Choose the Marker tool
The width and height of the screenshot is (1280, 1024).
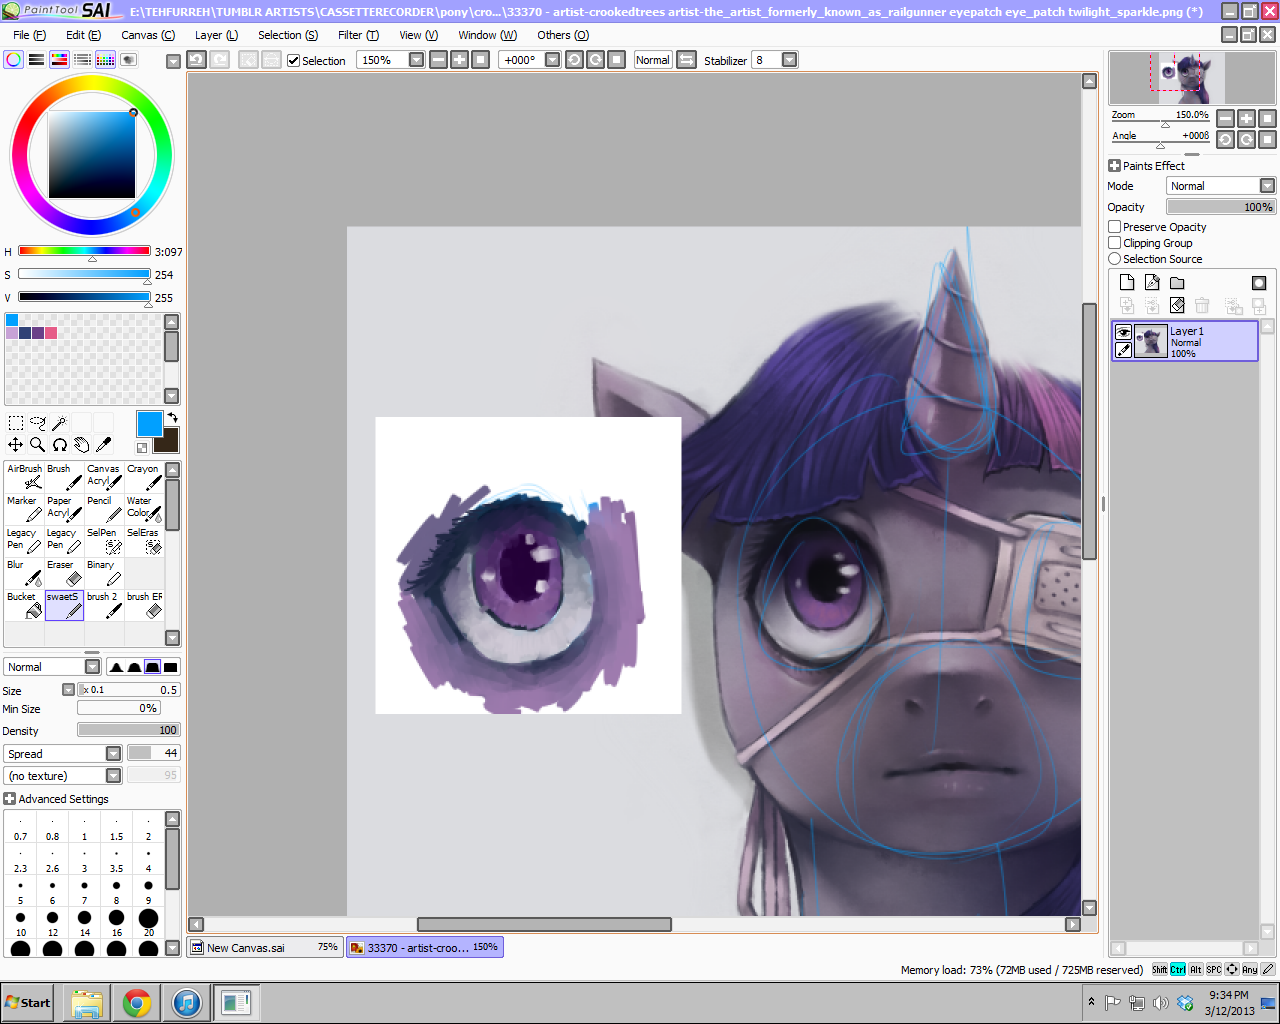pos(25,508)
